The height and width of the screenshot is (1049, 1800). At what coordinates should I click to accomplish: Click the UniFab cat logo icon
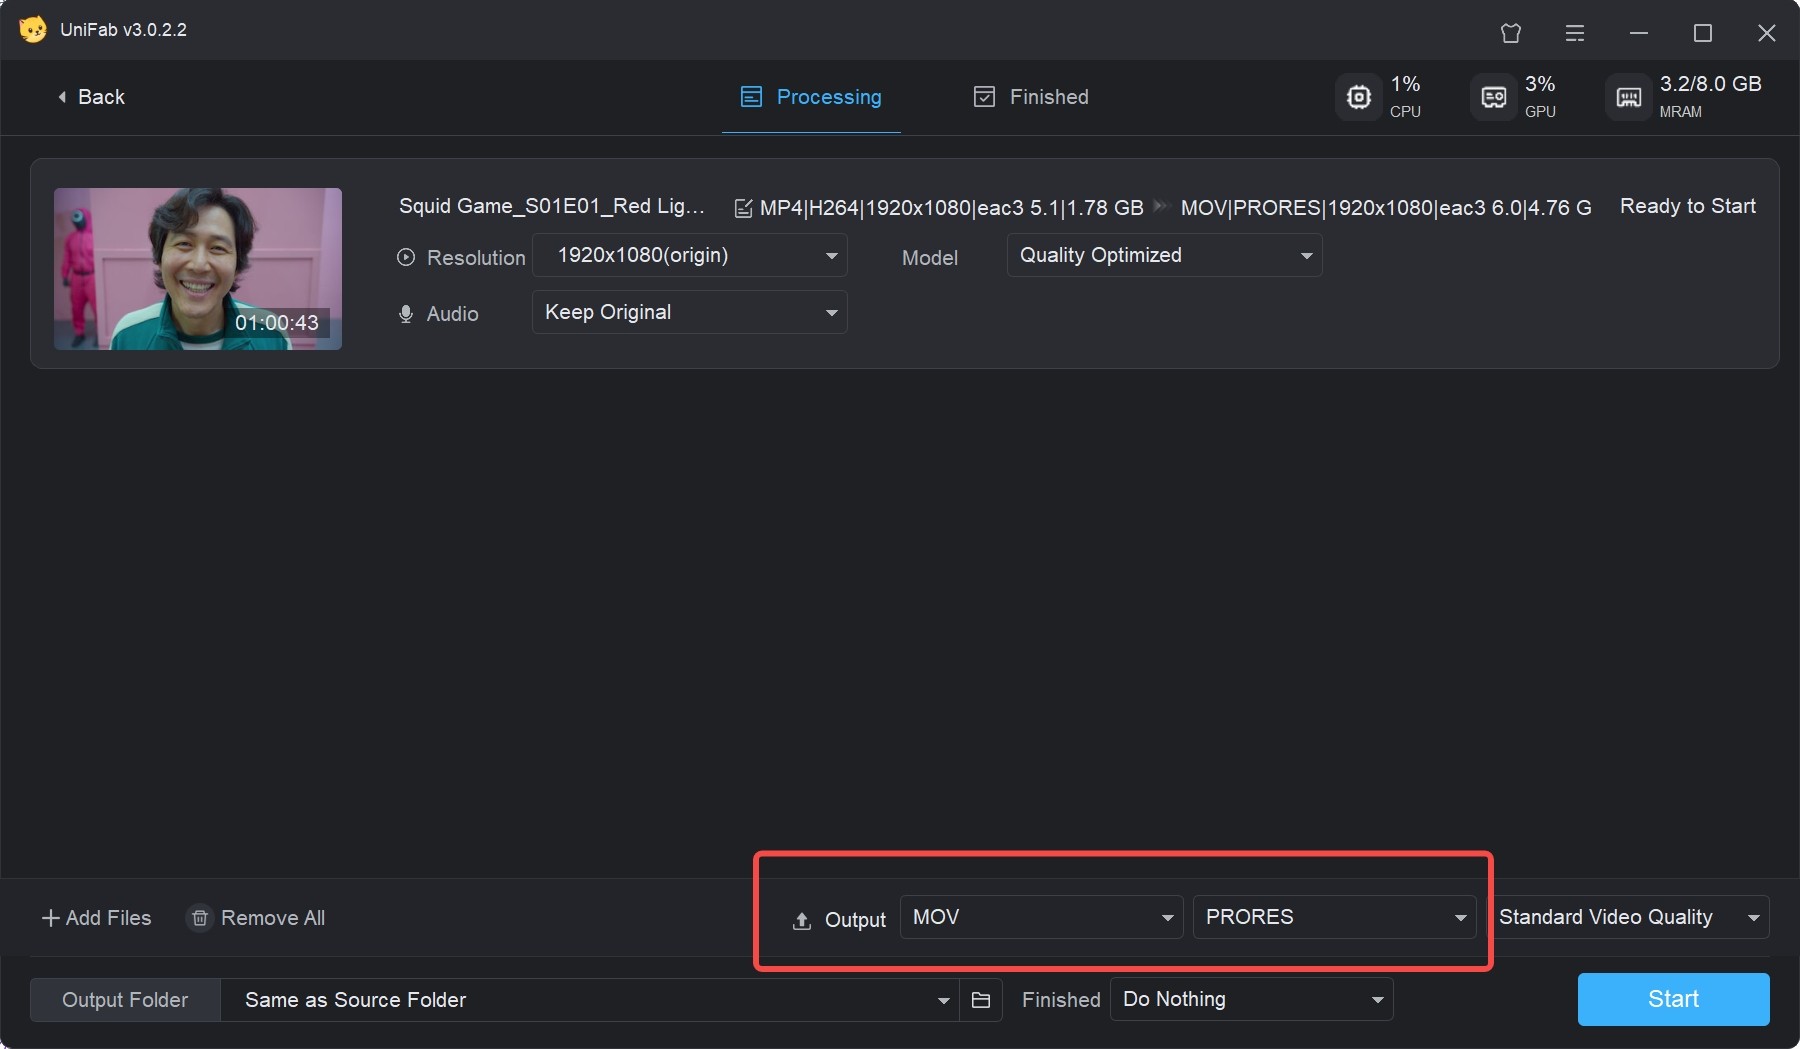click(32, 29)
